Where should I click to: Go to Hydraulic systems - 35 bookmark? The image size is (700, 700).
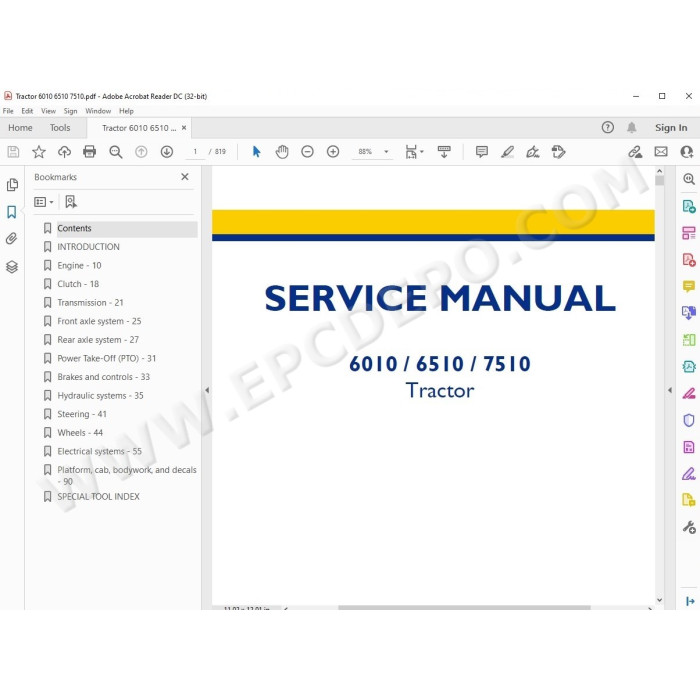pos(100,396)
